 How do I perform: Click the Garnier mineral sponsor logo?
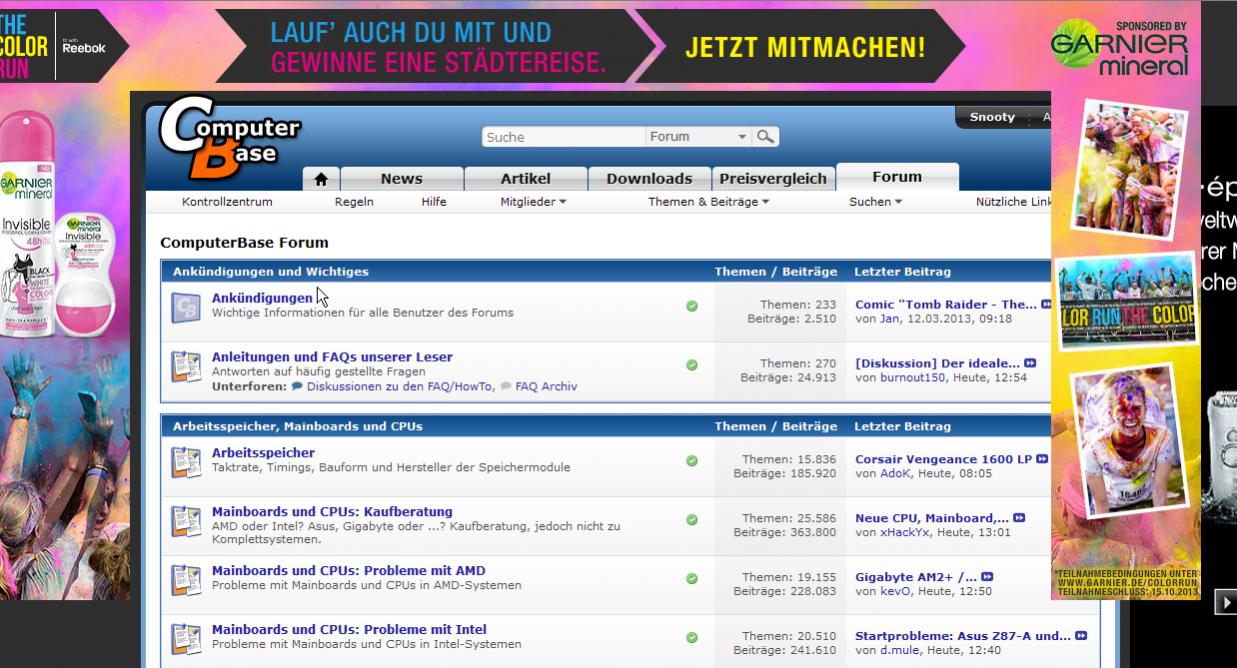(1120, 48)
